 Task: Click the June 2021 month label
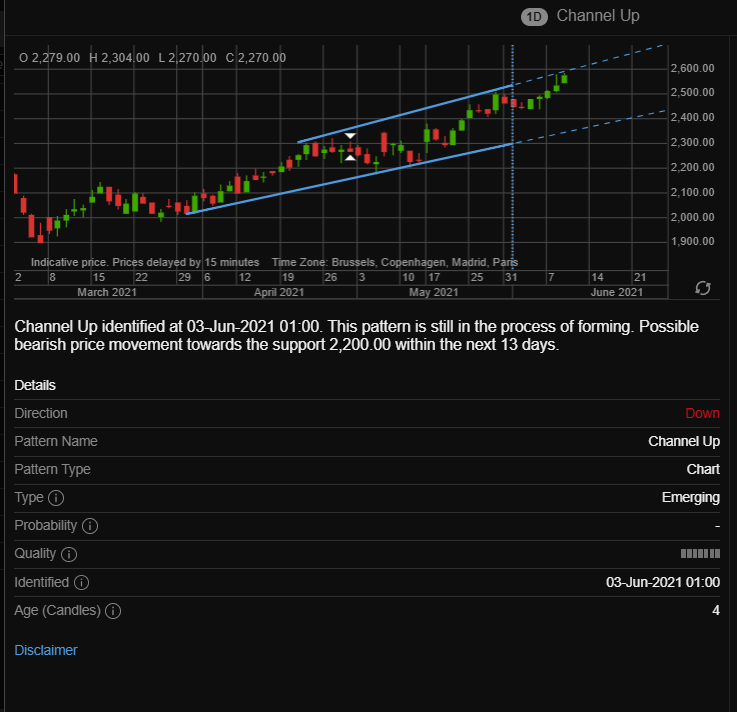(616, 292)
